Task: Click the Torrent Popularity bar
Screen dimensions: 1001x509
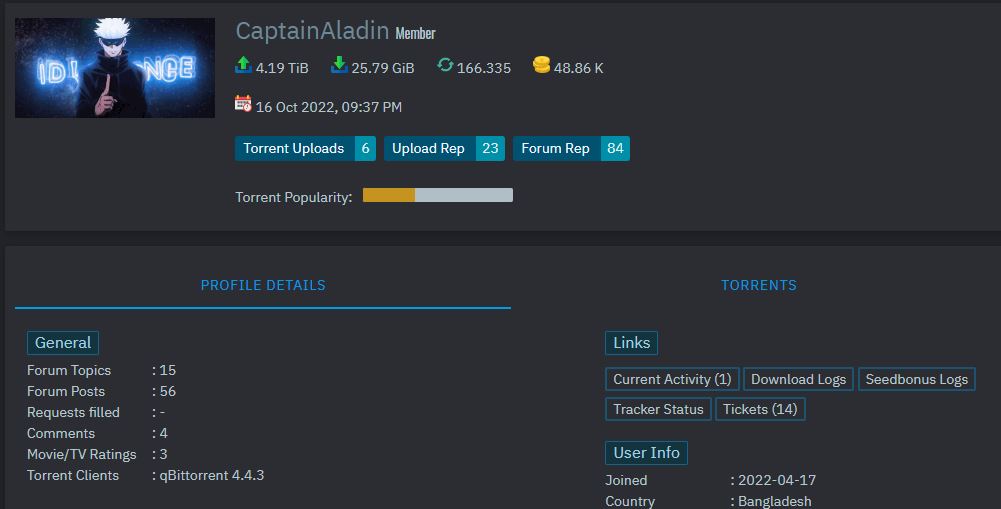Action: click(438, 195)
